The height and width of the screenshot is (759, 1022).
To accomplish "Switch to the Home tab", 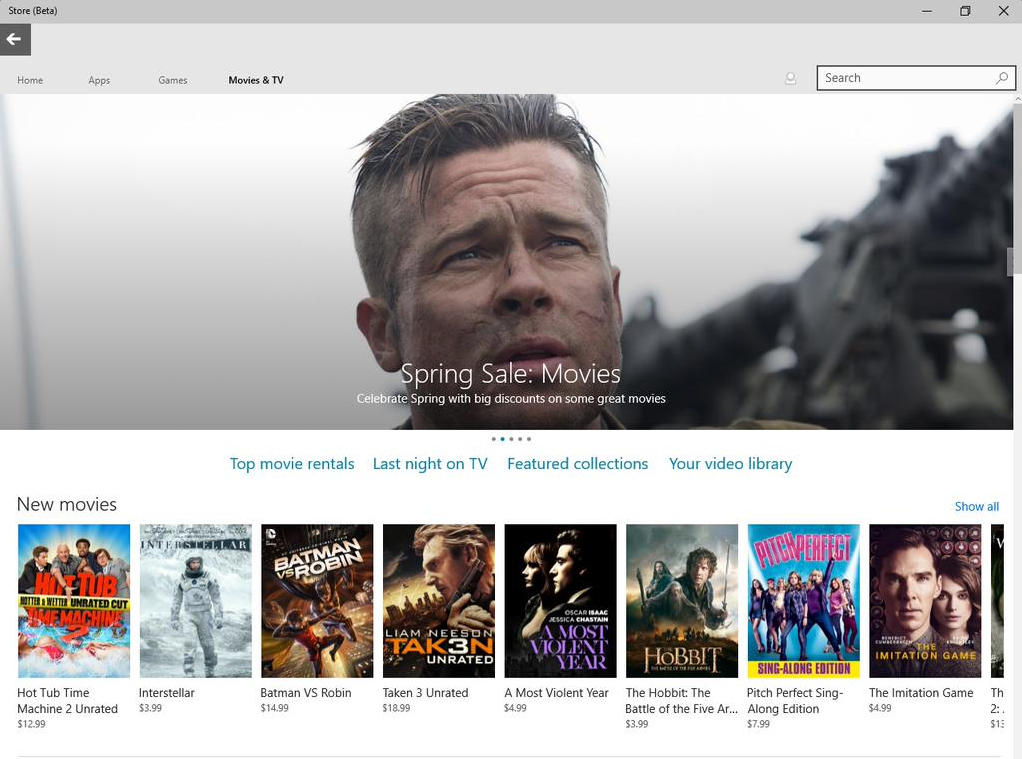I will pyautogui.click(x=30, y=80).
